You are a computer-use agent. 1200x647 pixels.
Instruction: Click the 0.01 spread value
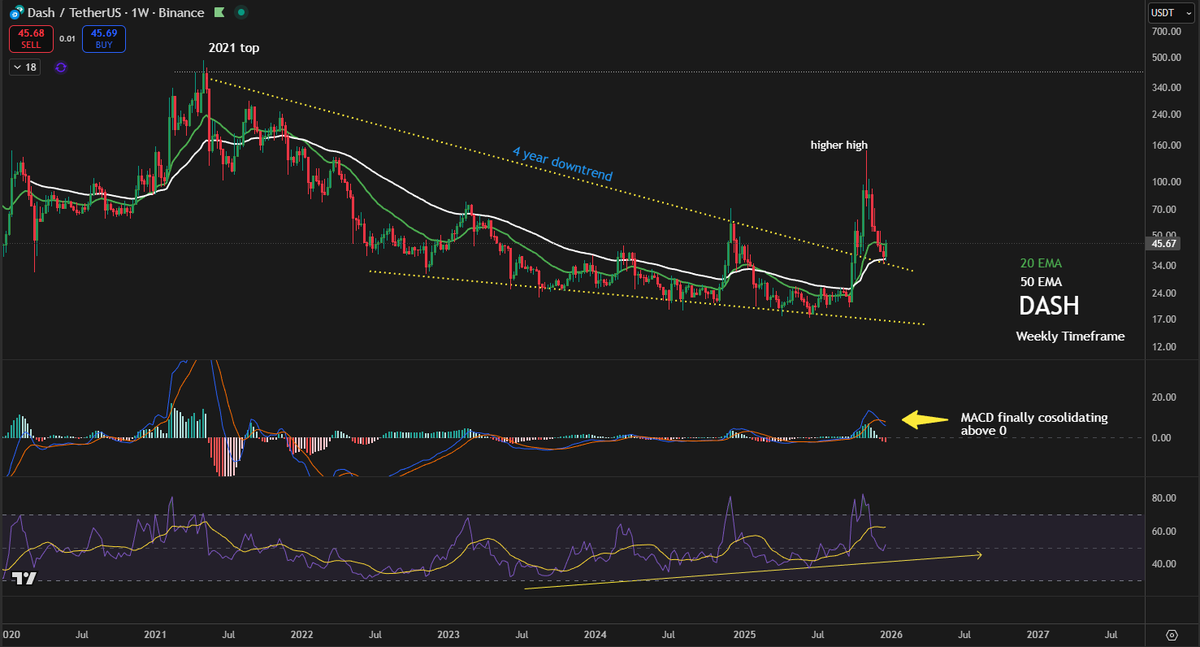tap(66, 39)
